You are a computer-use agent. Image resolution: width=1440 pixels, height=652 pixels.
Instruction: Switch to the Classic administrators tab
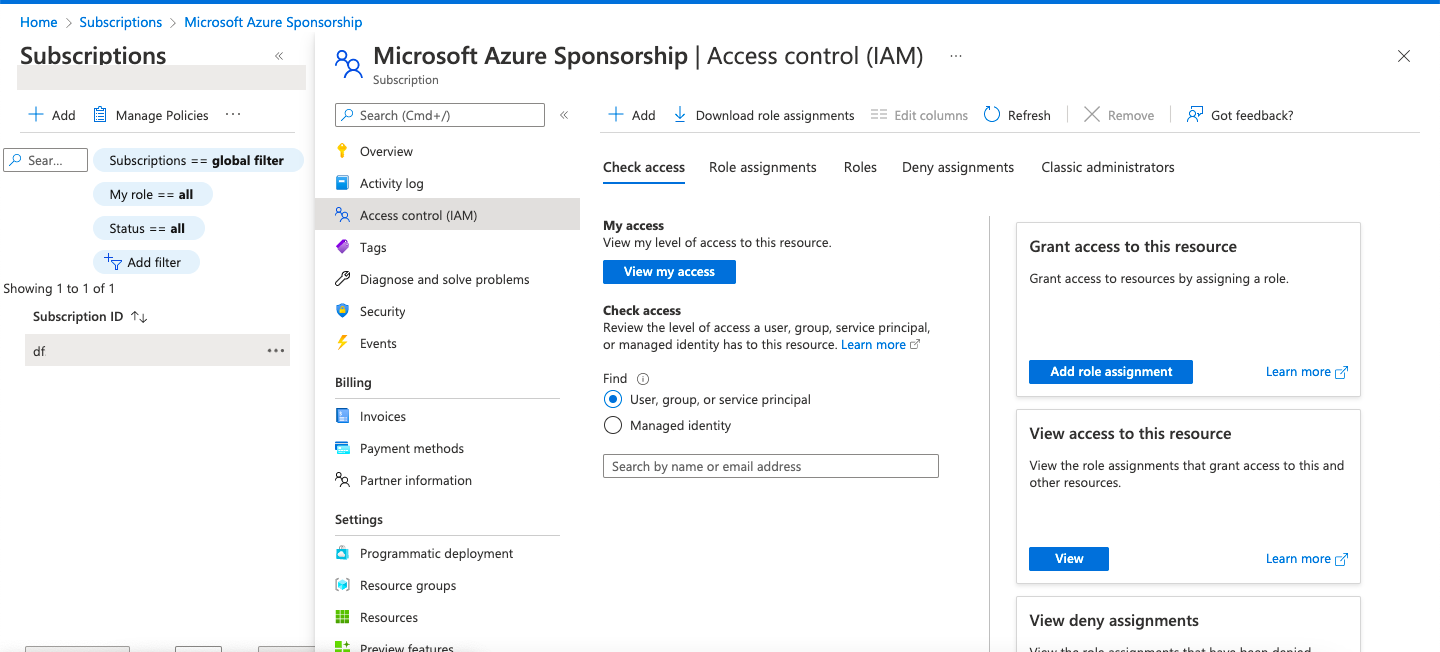click(x=1108, y=167)
